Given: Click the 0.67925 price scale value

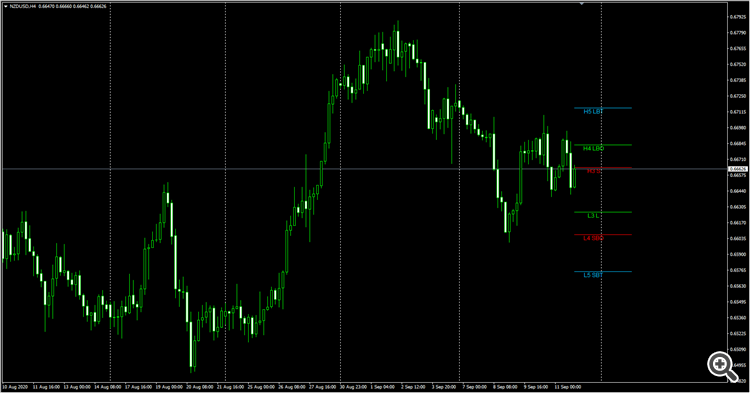Looking at the screenshot, I should (738, 17).
